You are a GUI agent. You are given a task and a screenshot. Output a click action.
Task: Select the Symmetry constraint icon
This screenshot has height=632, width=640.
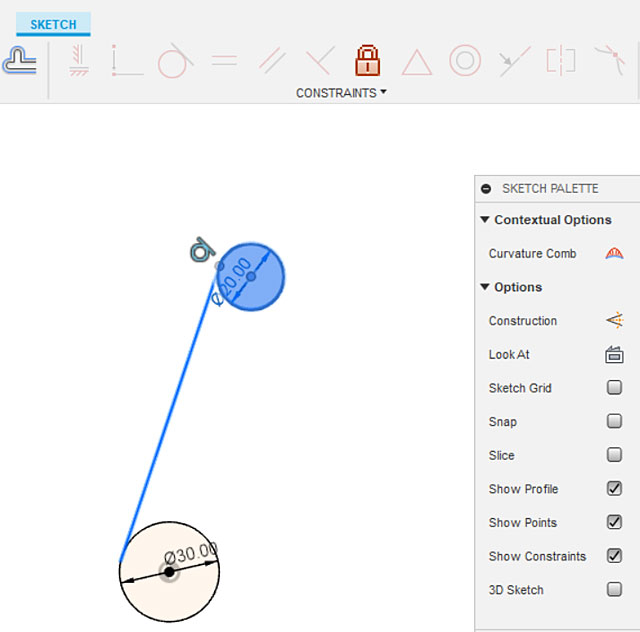pos(561,61)
